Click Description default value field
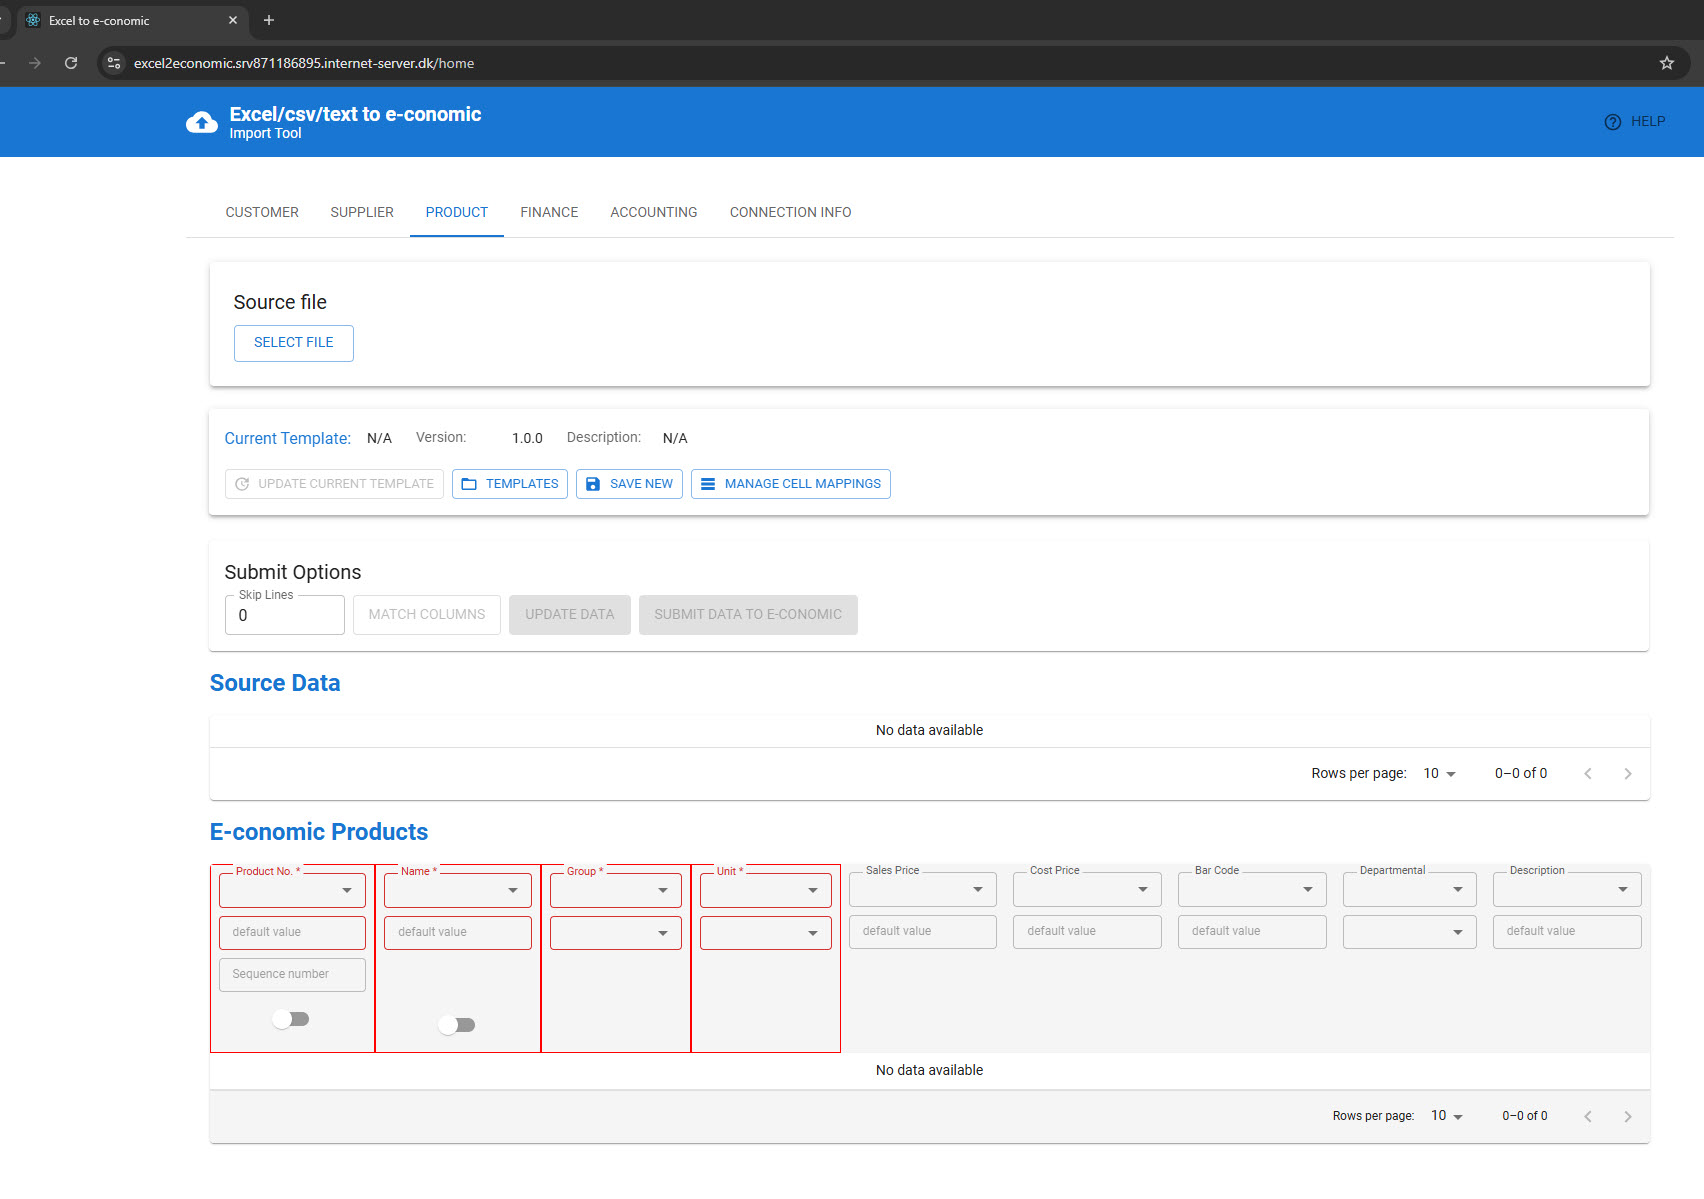 point(1567,932)
